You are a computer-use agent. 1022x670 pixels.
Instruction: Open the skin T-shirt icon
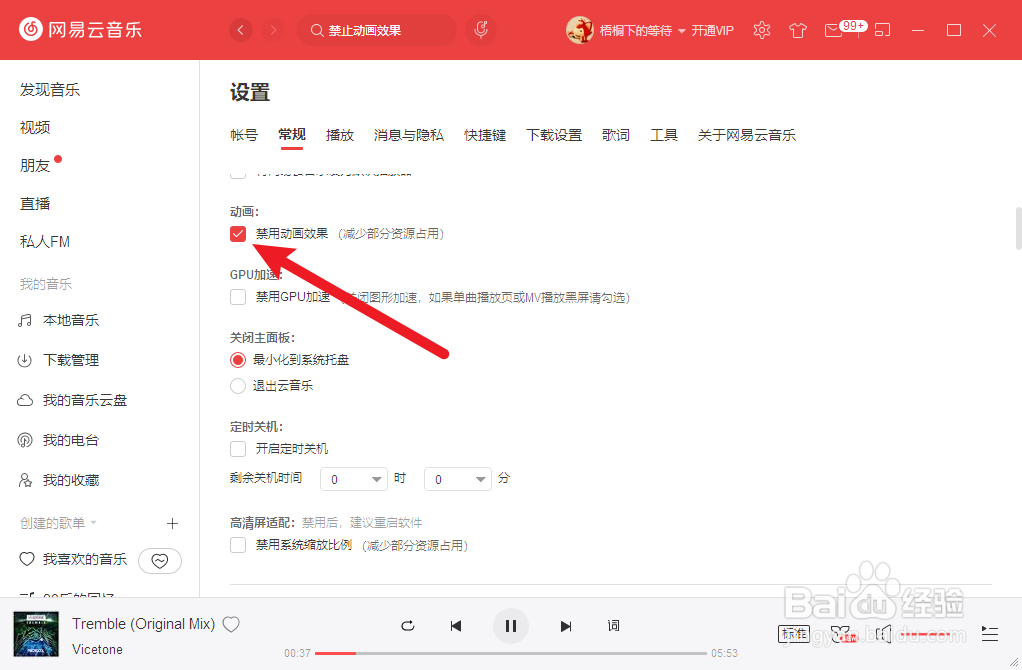click(797, 30)
